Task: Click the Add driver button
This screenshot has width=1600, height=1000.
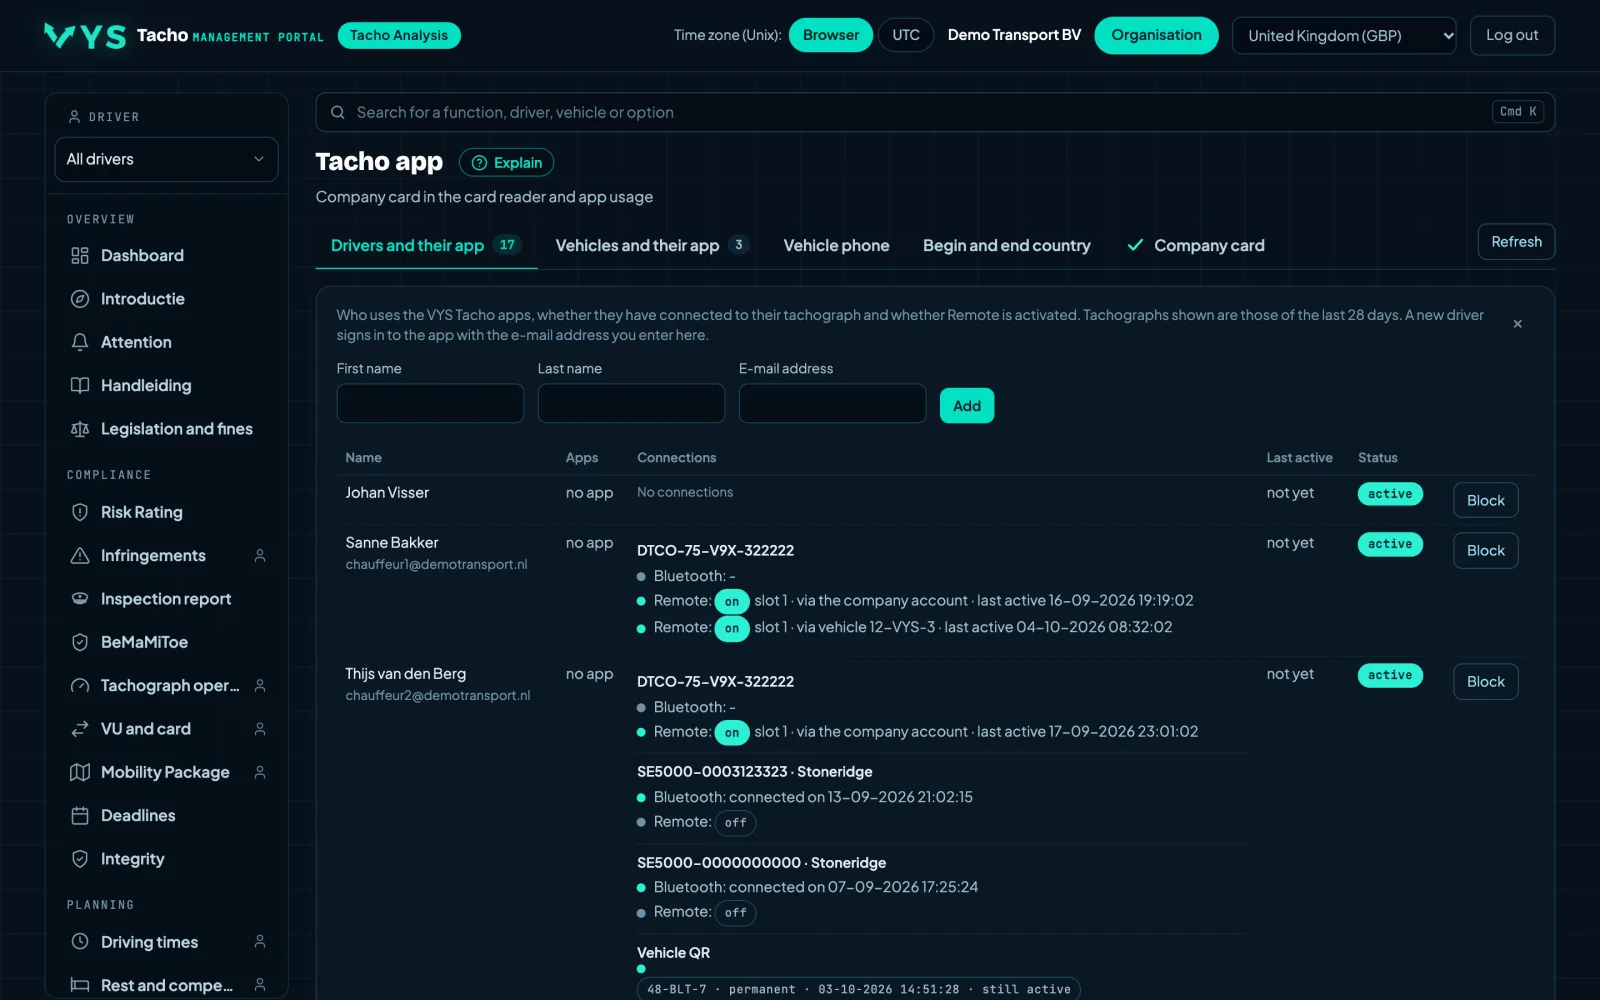Action: click(x=967, y=406)
